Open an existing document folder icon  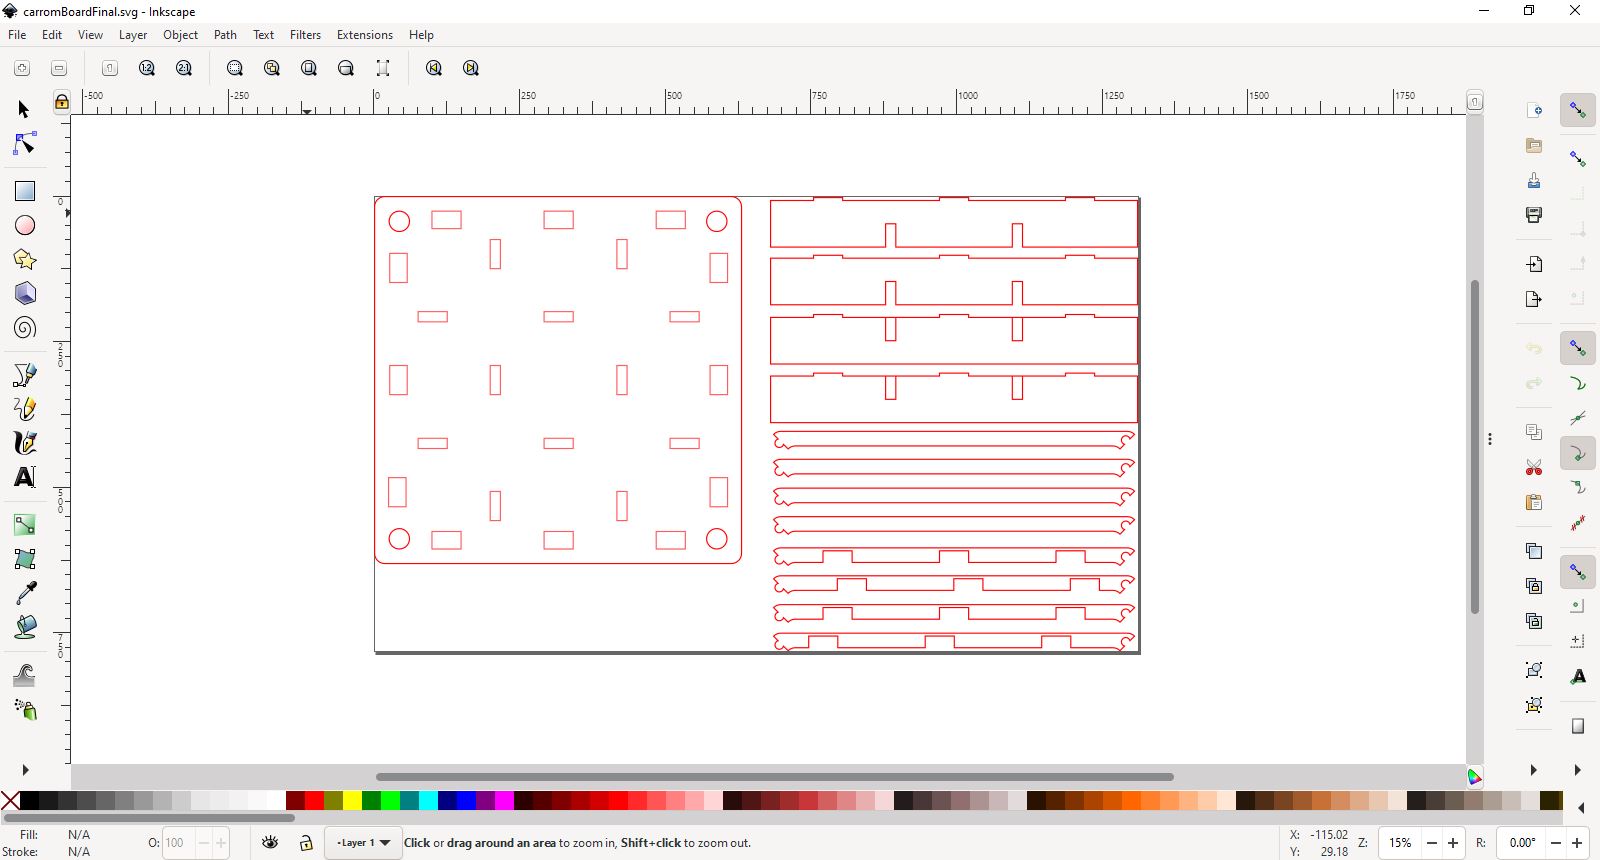[x=1534, y=145]
